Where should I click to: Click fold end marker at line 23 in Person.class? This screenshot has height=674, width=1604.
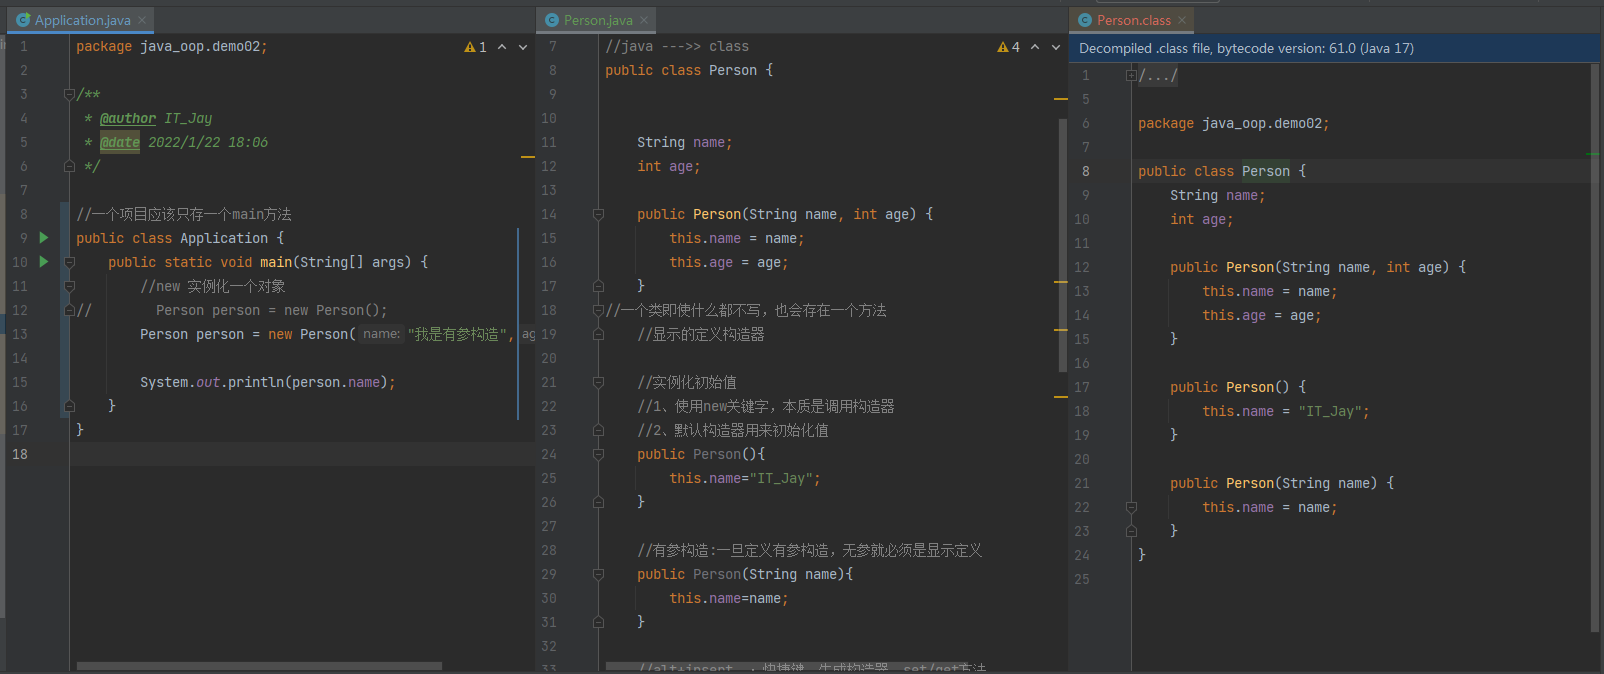coord(1131,531)
